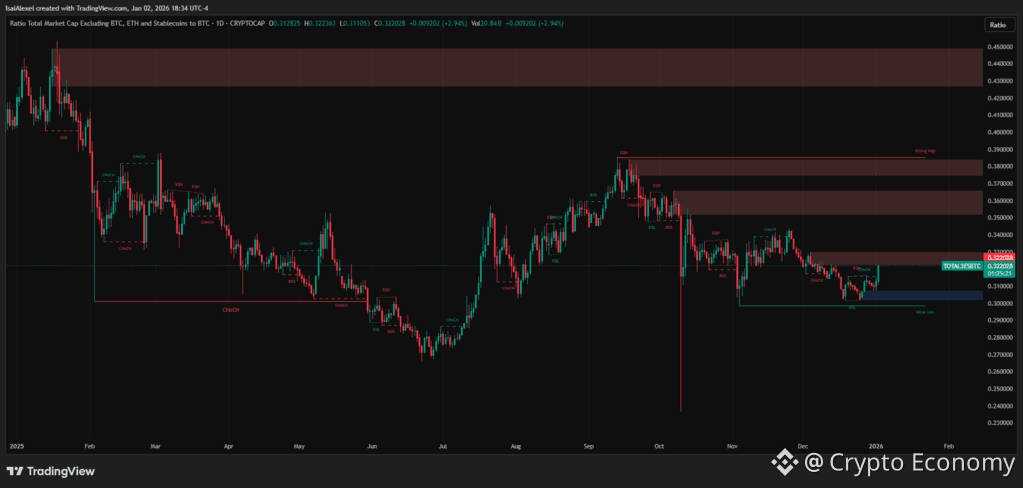
Task: Click 0.250000 on the price axis
Action: 1000,389
